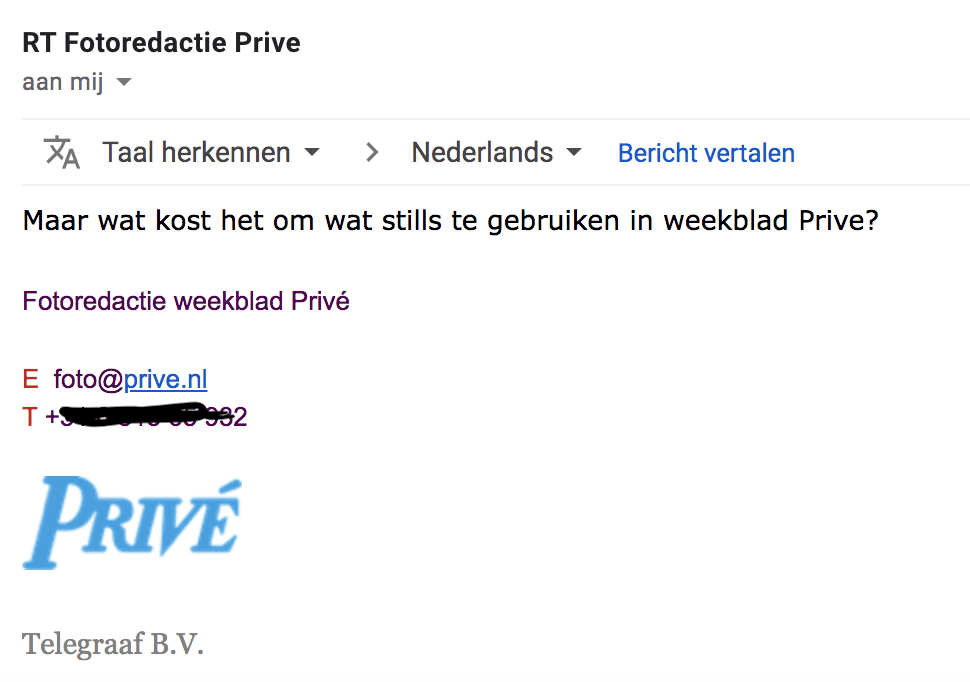The image size is (970, 682).
Task: Open the Nederlands target language dropdown arrow
Action: click(x=574, y=152)
